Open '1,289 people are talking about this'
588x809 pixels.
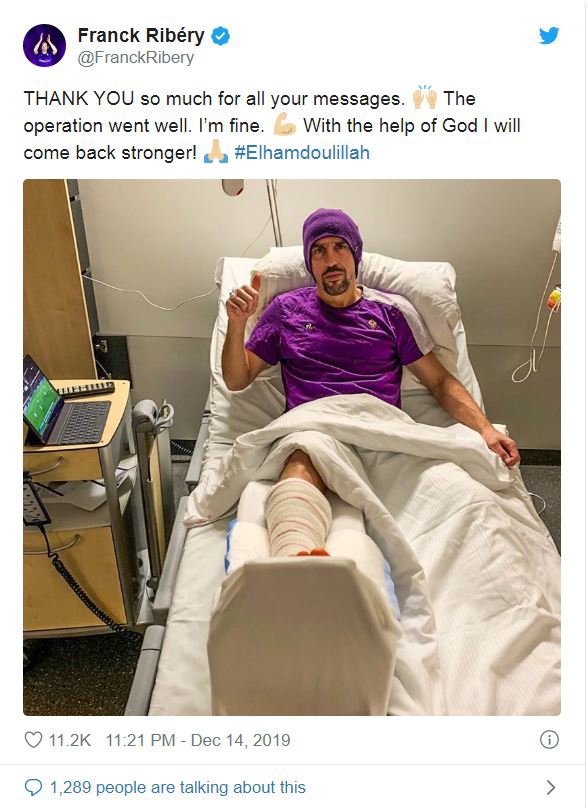[x=177, y=787]
